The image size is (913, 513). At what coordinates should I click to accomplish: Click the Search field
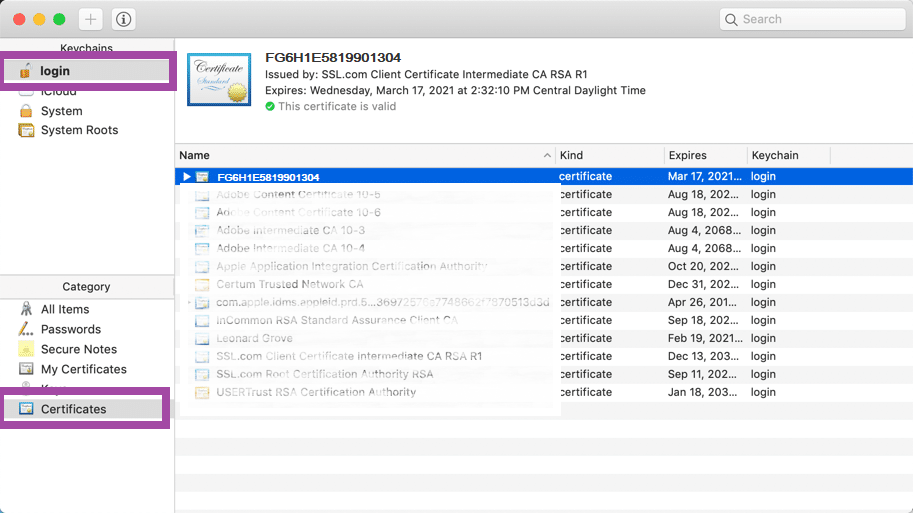point(812,19)
